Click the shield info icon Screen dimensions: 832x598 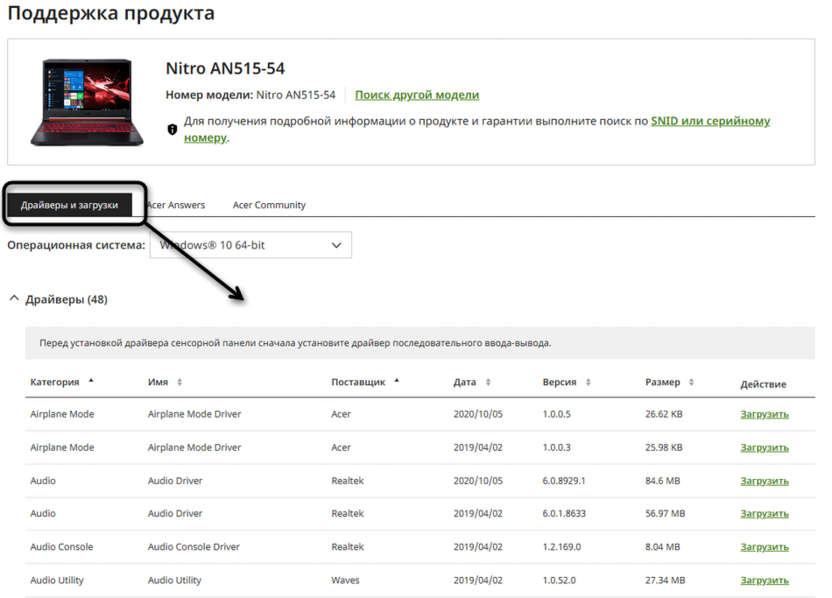[x=172, y=129]
